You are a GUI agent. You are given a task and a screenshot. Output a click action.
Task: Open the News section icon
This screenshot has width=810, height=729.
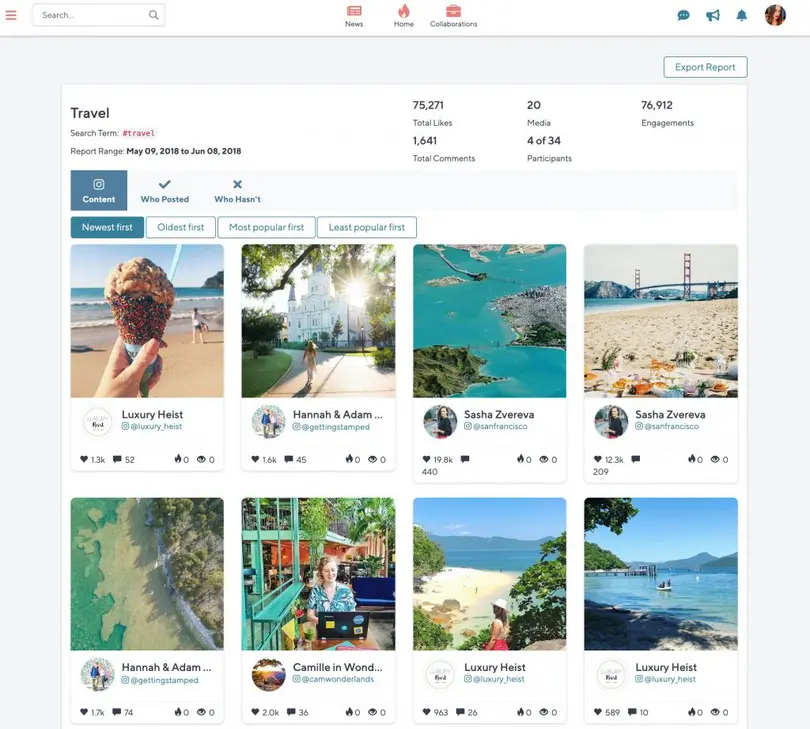354,15
